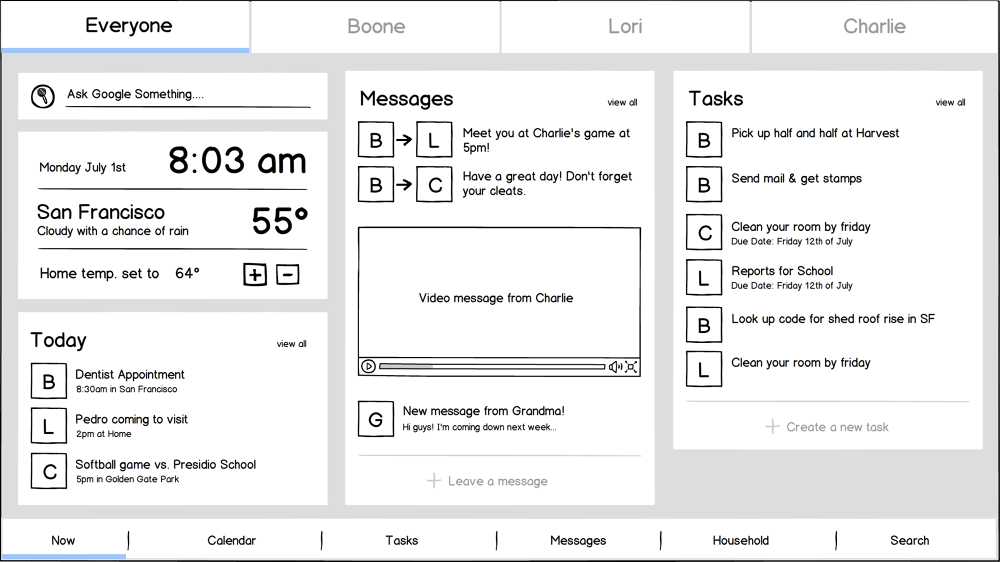Image resolution: width=1000 pixels, height=562 pixels.
Task: Decrease home temperature with minus button
Action: pos(288,274)
